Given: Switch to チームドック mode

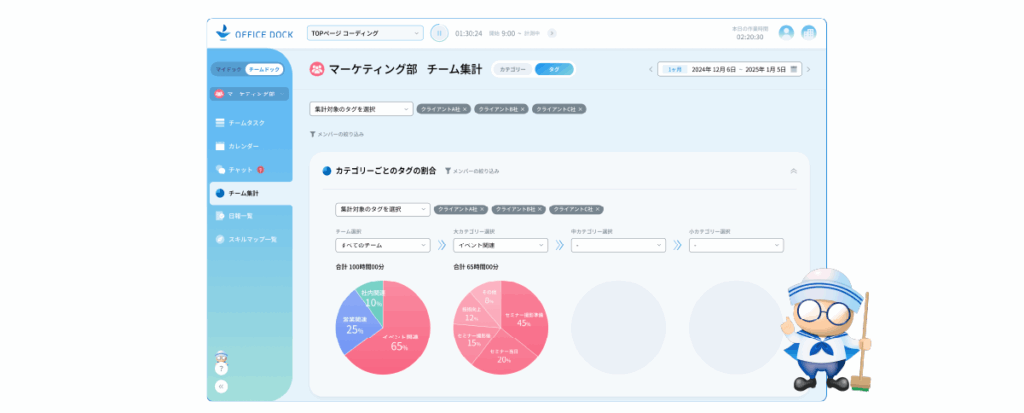Looking at the screenshot, I should (264, 69).
